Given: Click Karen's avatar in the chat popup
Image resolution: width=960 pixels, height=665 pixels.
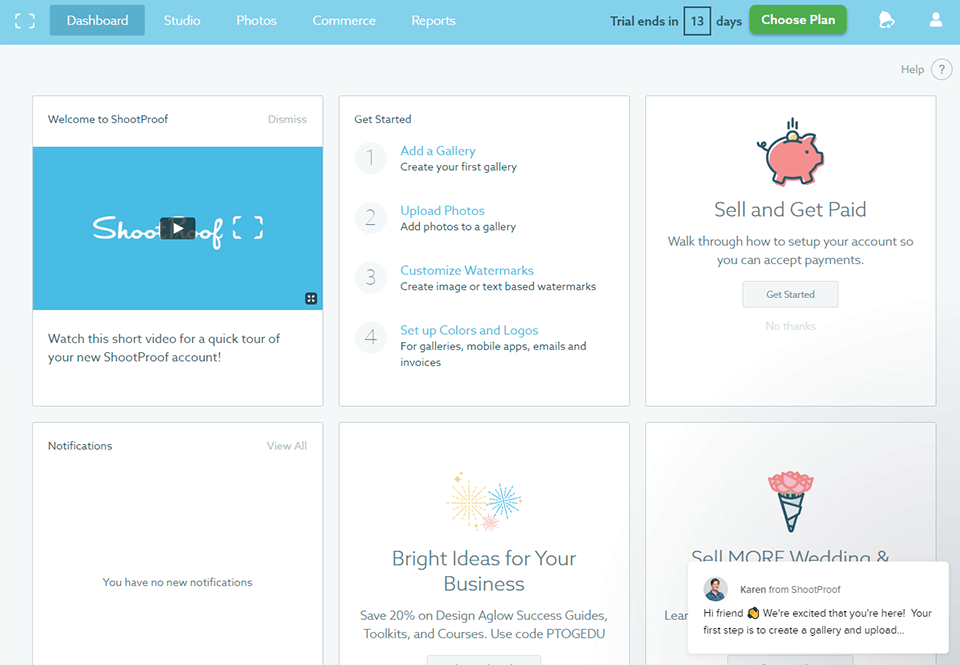Looking at the screenshot, I should click(715, 589).
